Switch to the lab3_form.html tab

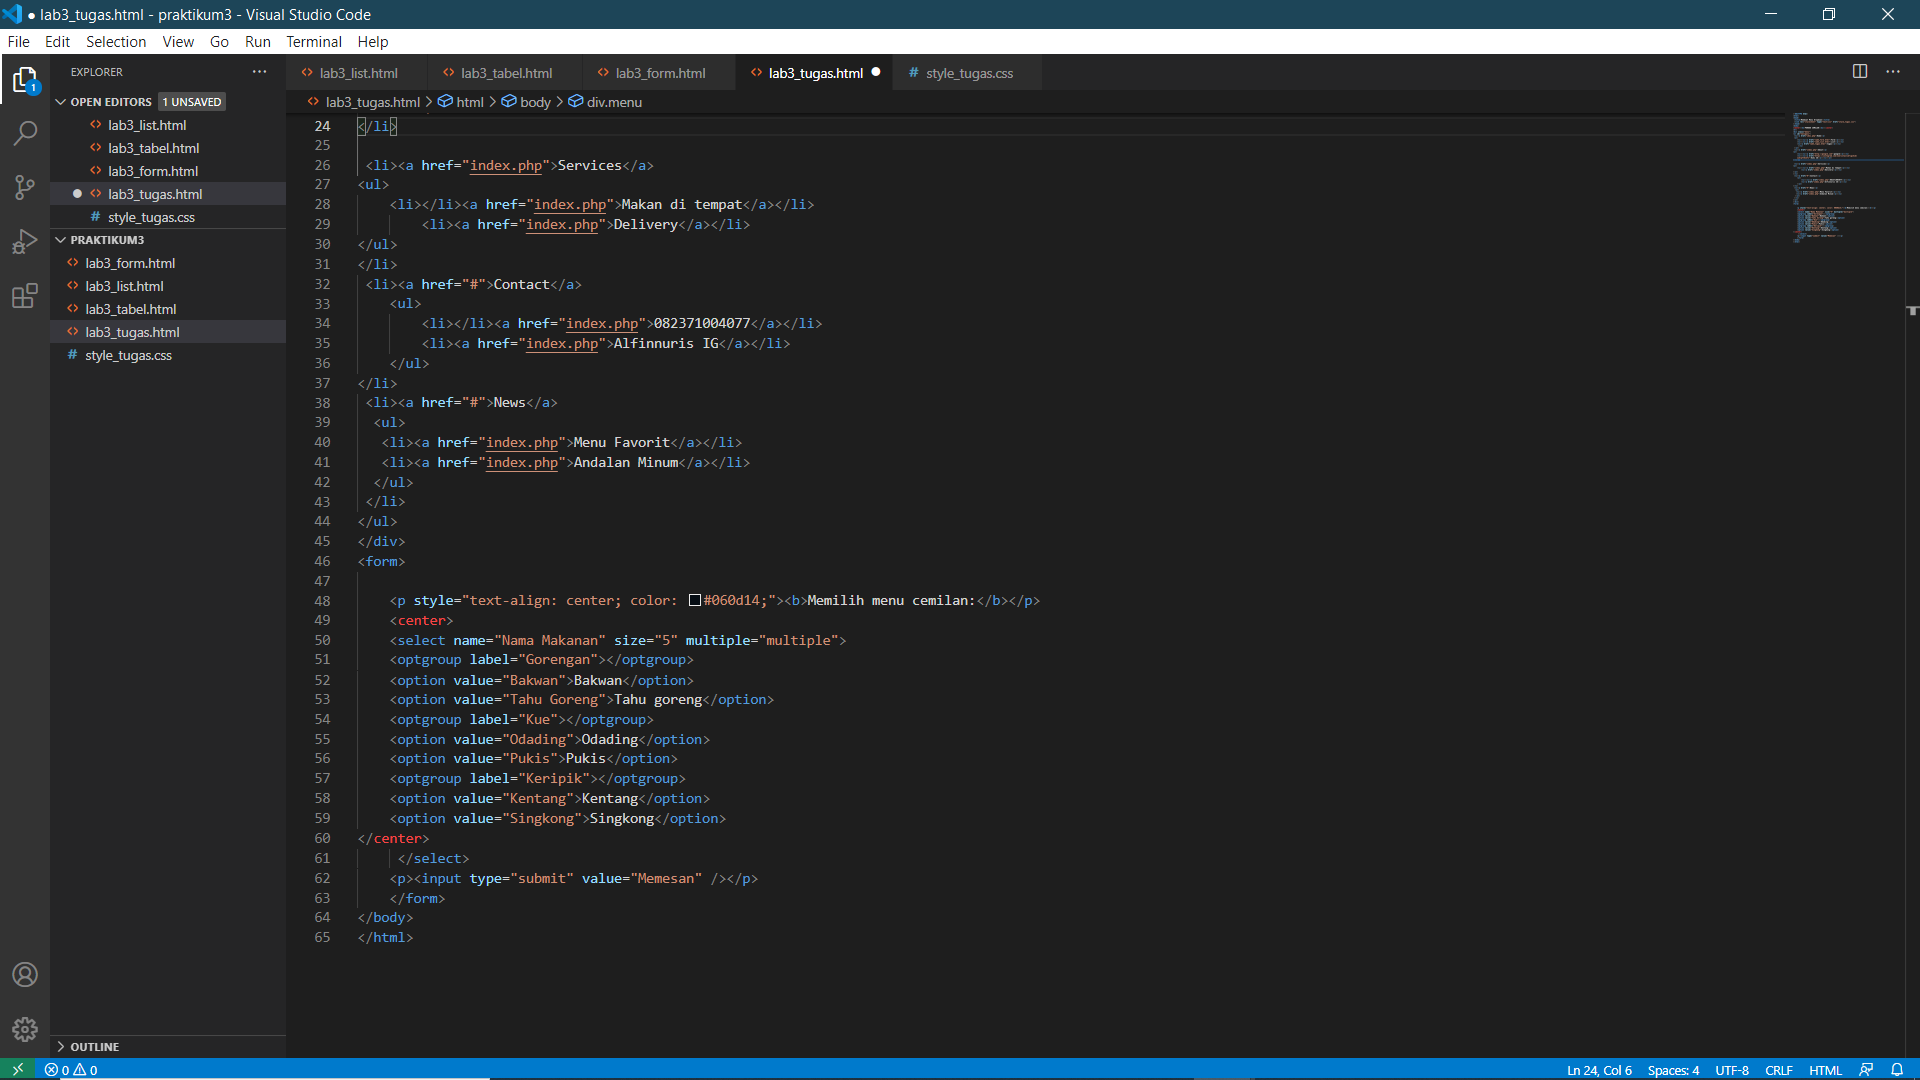(660, 72)
